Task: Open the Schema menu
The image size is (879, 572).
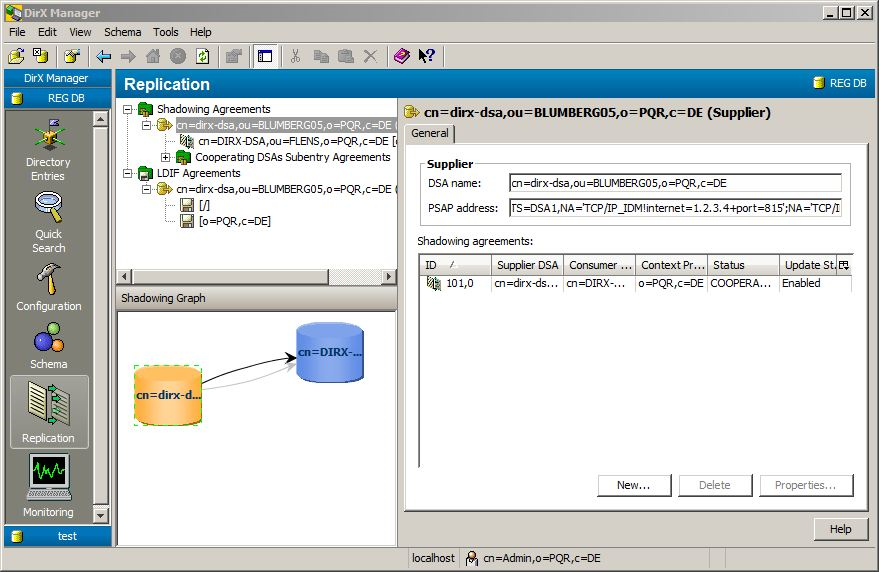Action: point(122,32)
